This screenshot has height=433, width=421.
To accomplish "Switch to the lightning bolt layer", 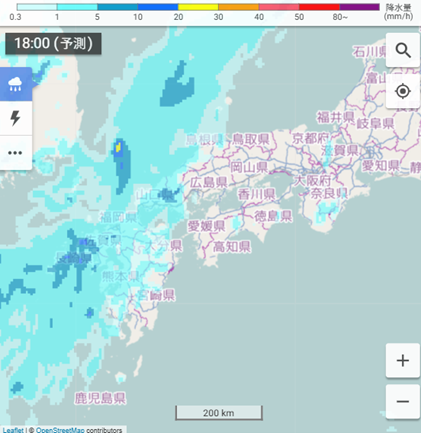I will coord(16,118).
